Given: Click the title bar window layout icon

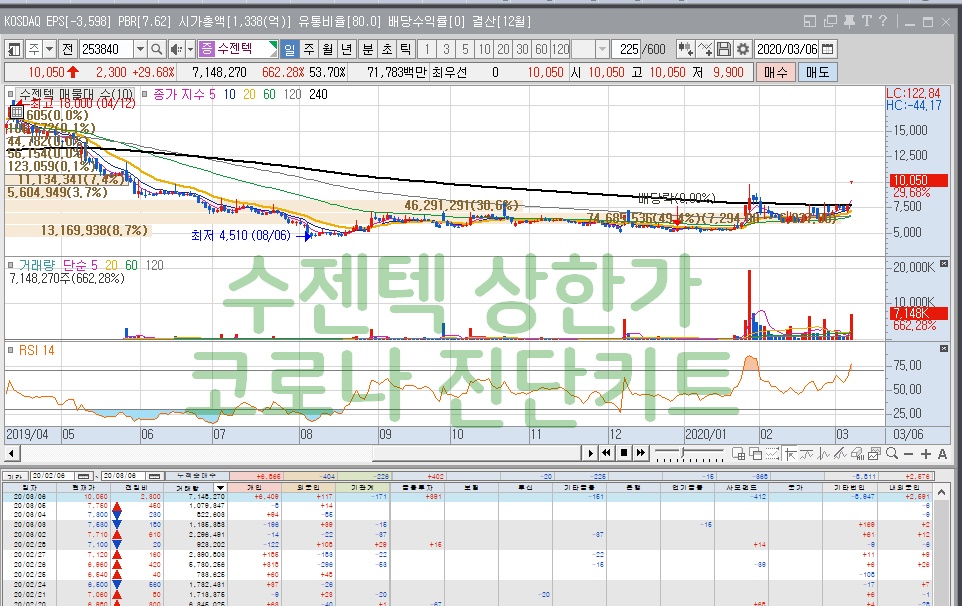Looking at the screenshot, I should (810, 21).
